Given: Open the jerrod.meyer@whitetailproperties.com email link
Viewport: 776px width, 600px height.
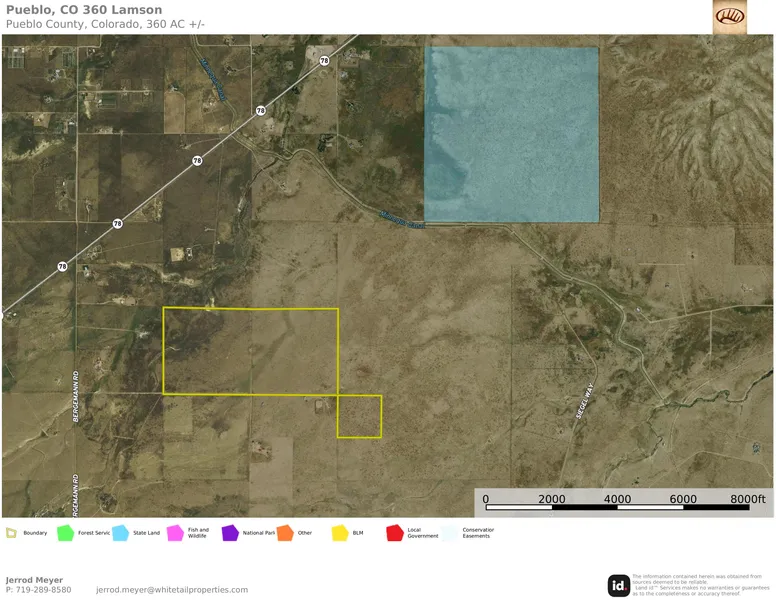Looking at the screenshot, I should 172,590.
